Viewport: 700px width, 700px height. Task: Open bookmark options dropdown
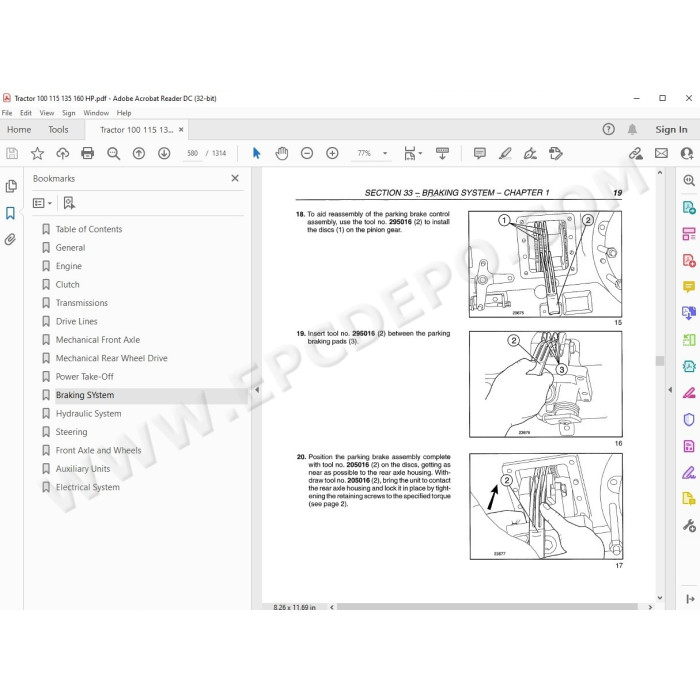coord(42,204)
